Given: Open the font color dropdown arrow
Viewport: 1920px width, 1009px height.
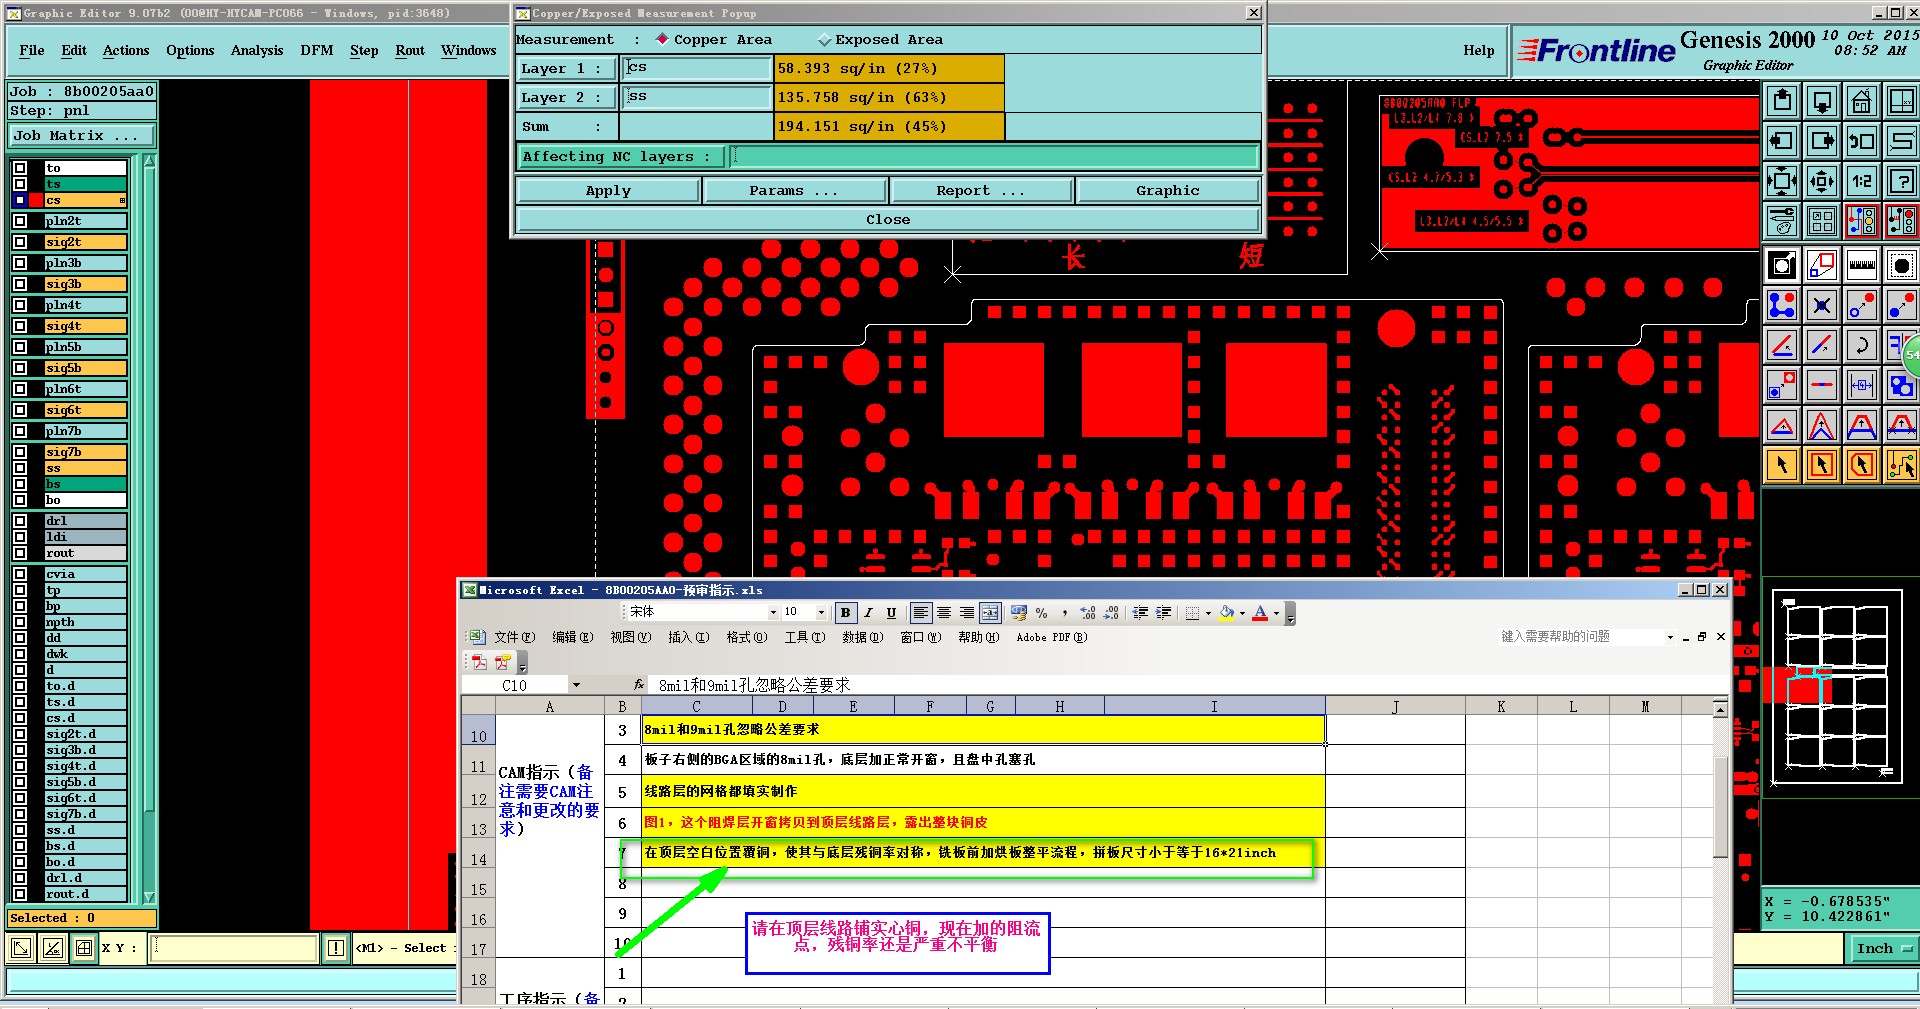Looking at the screenshot, I should point(1276,612).
